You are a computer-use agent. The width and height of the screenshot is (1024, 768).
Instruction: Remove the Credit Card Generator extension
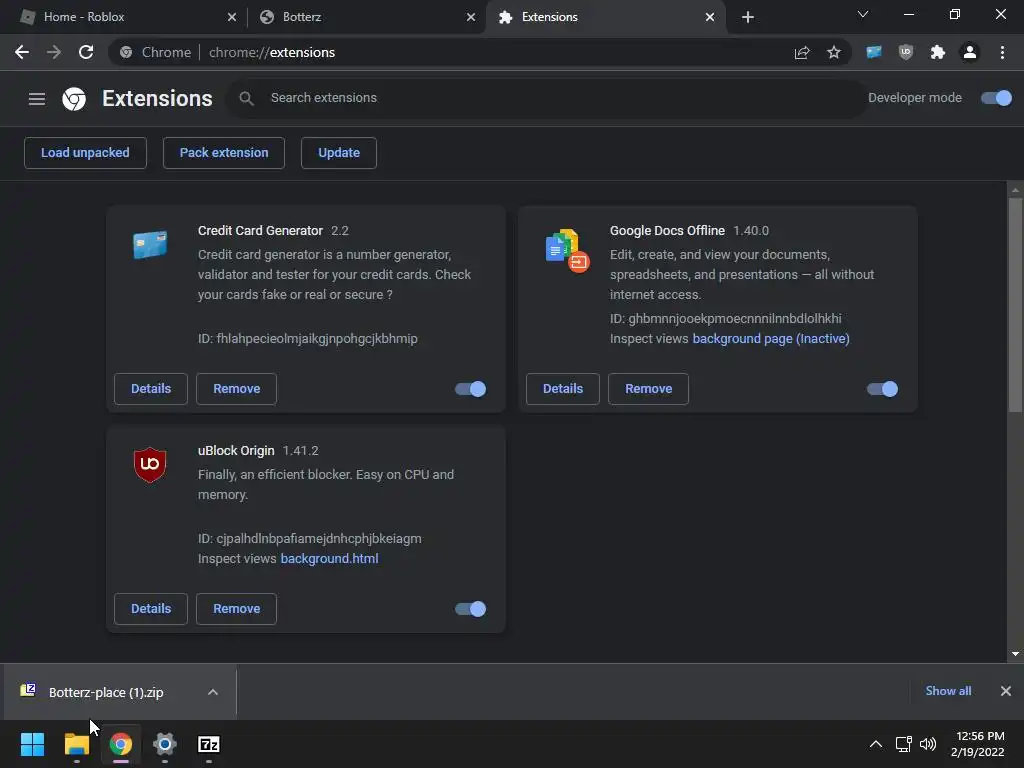[236, 389]
